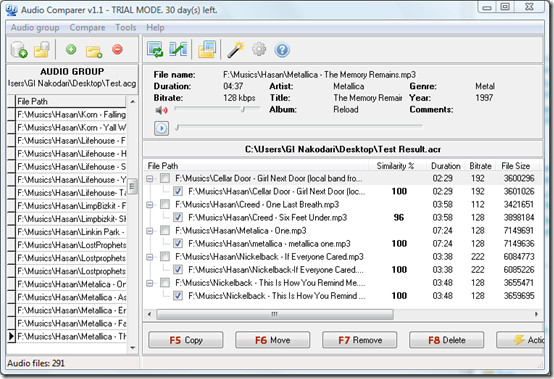The width and height of the screenshot is (554, 379).
Task: Click the compare two groups chart icon
Action: tap(178, 49)
